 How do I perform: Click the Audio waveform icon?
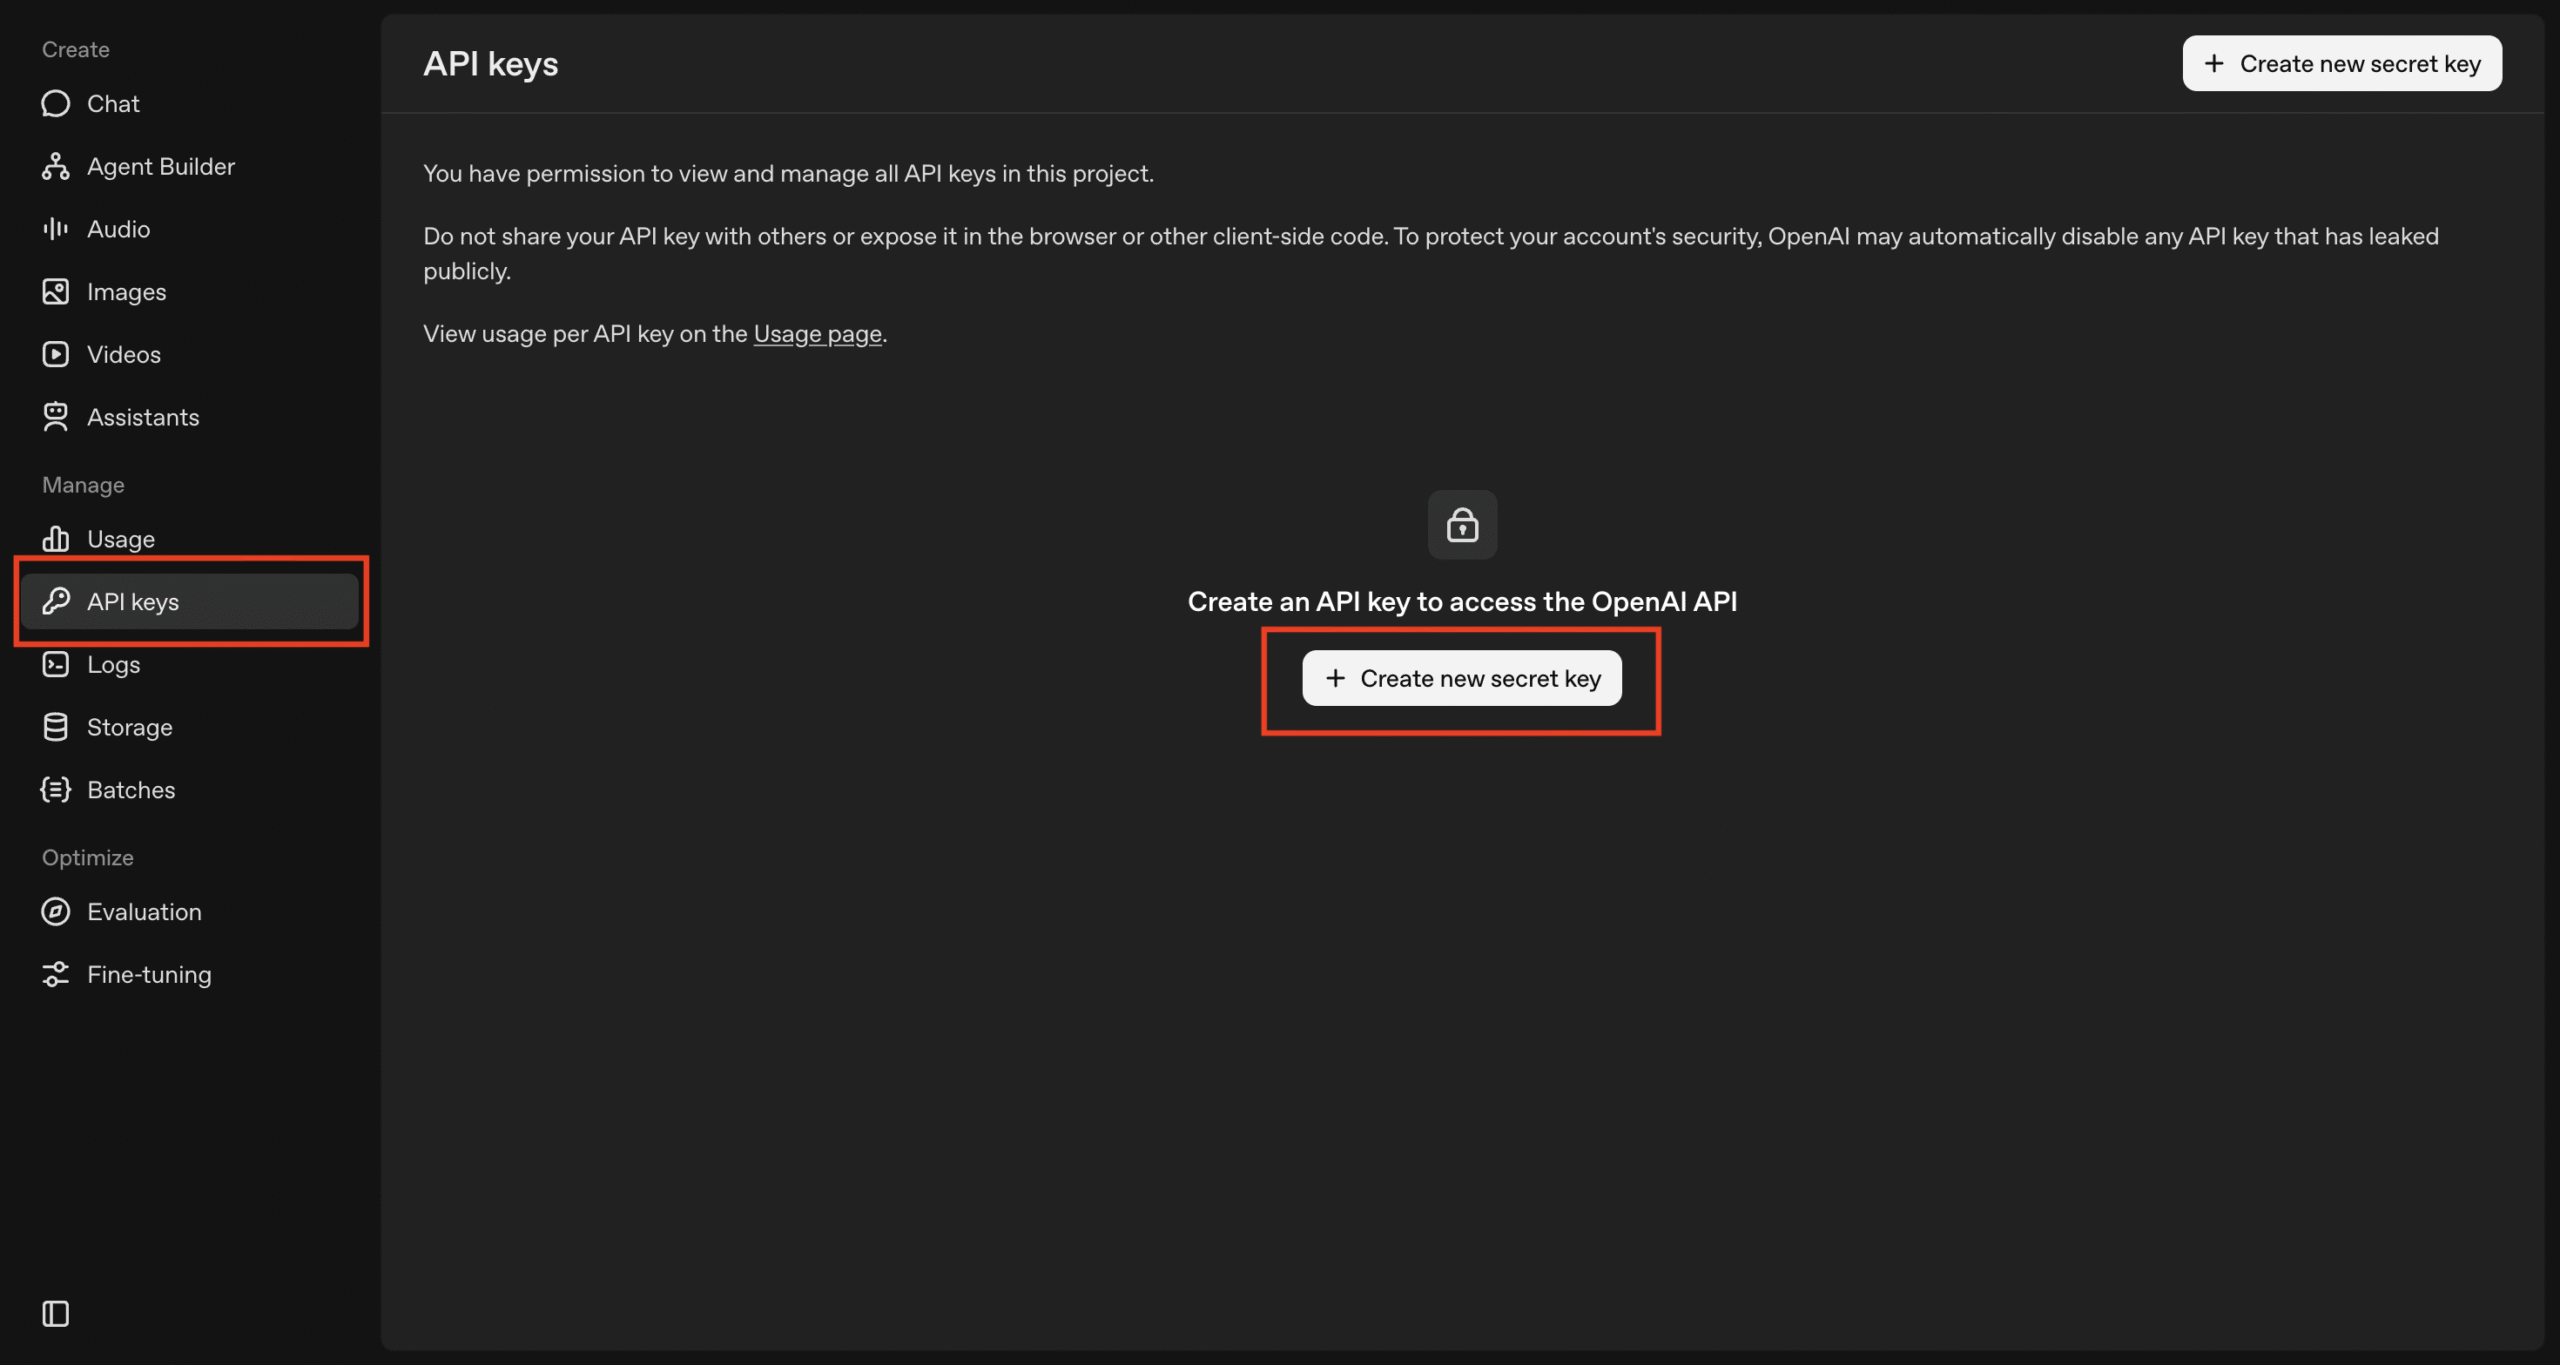pos(55,229)
